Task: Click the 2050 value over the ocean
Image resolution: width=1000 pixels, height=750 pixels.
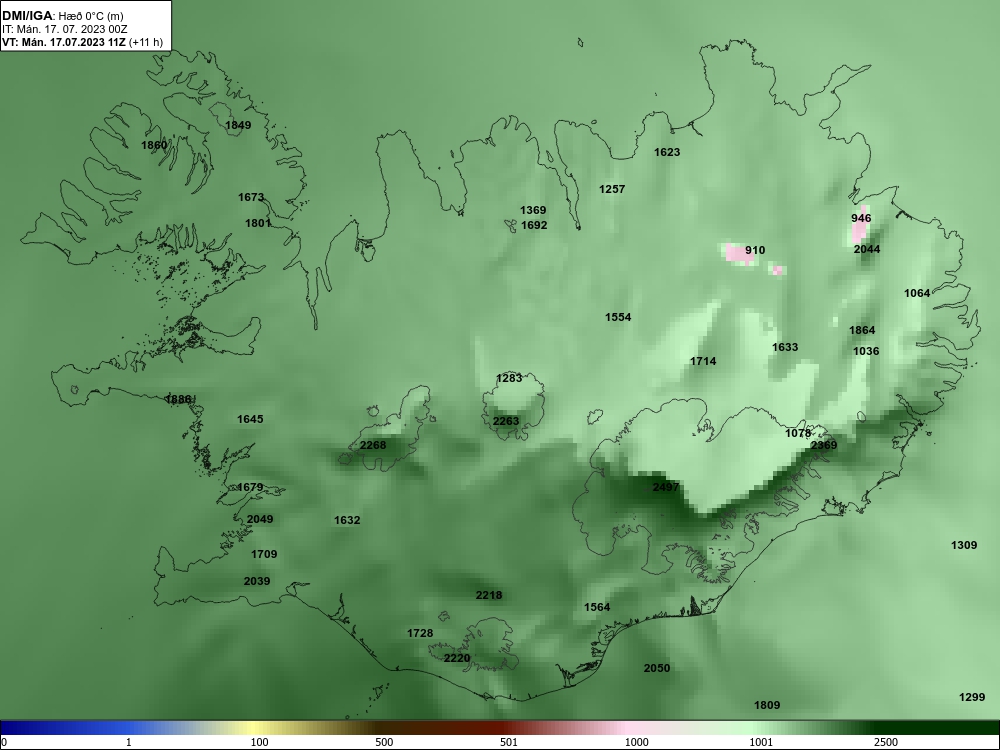Action: coord(657,668)
